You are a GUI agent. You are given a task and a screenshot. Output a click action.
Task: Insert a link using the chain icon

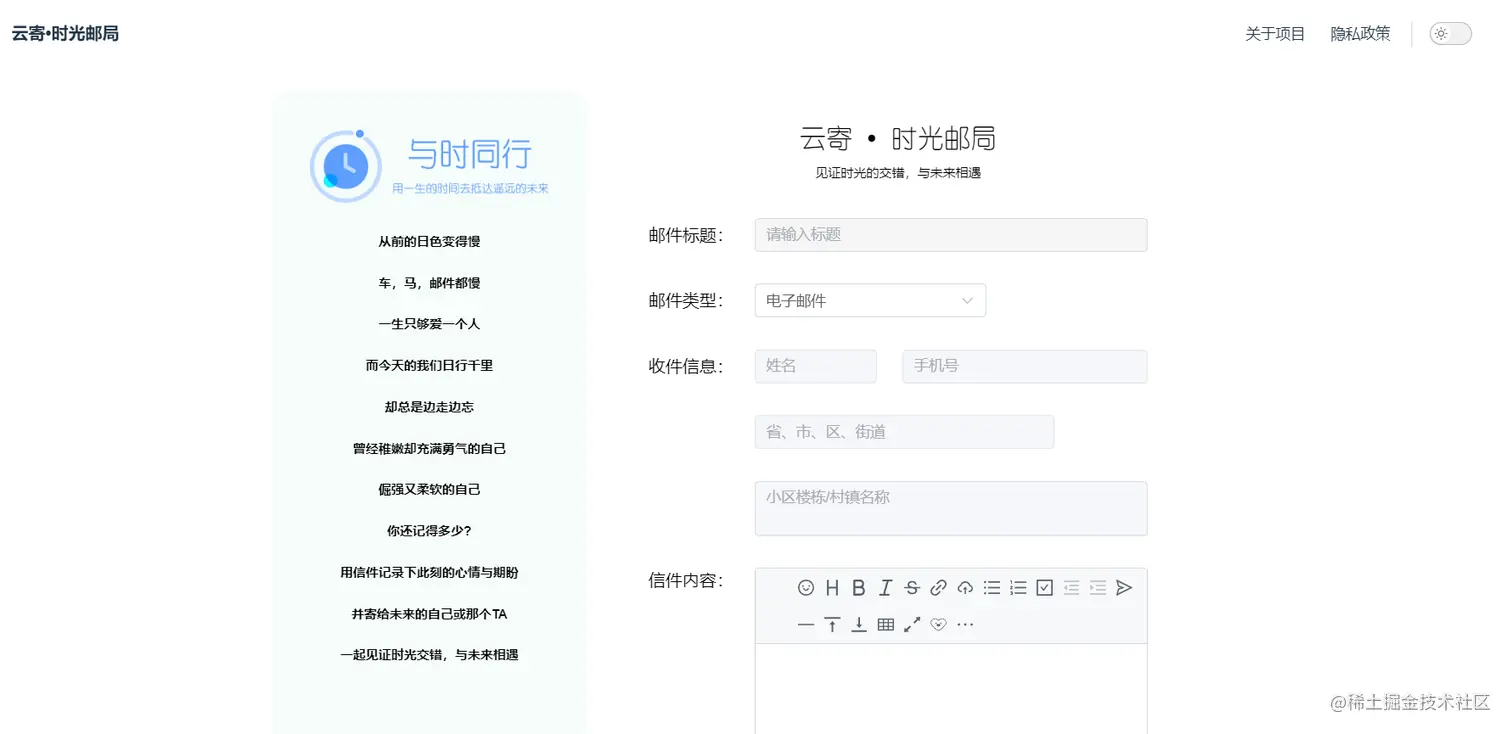click(x=938, y=588)
